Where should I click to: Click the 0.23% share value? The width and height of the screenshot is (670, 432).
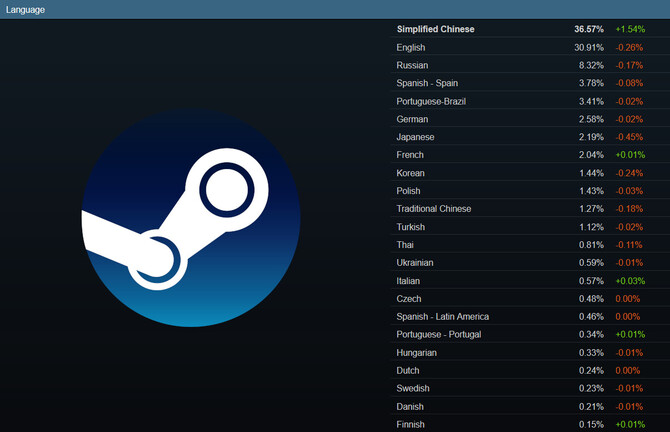pyautogui.click(x=591, y=388)
